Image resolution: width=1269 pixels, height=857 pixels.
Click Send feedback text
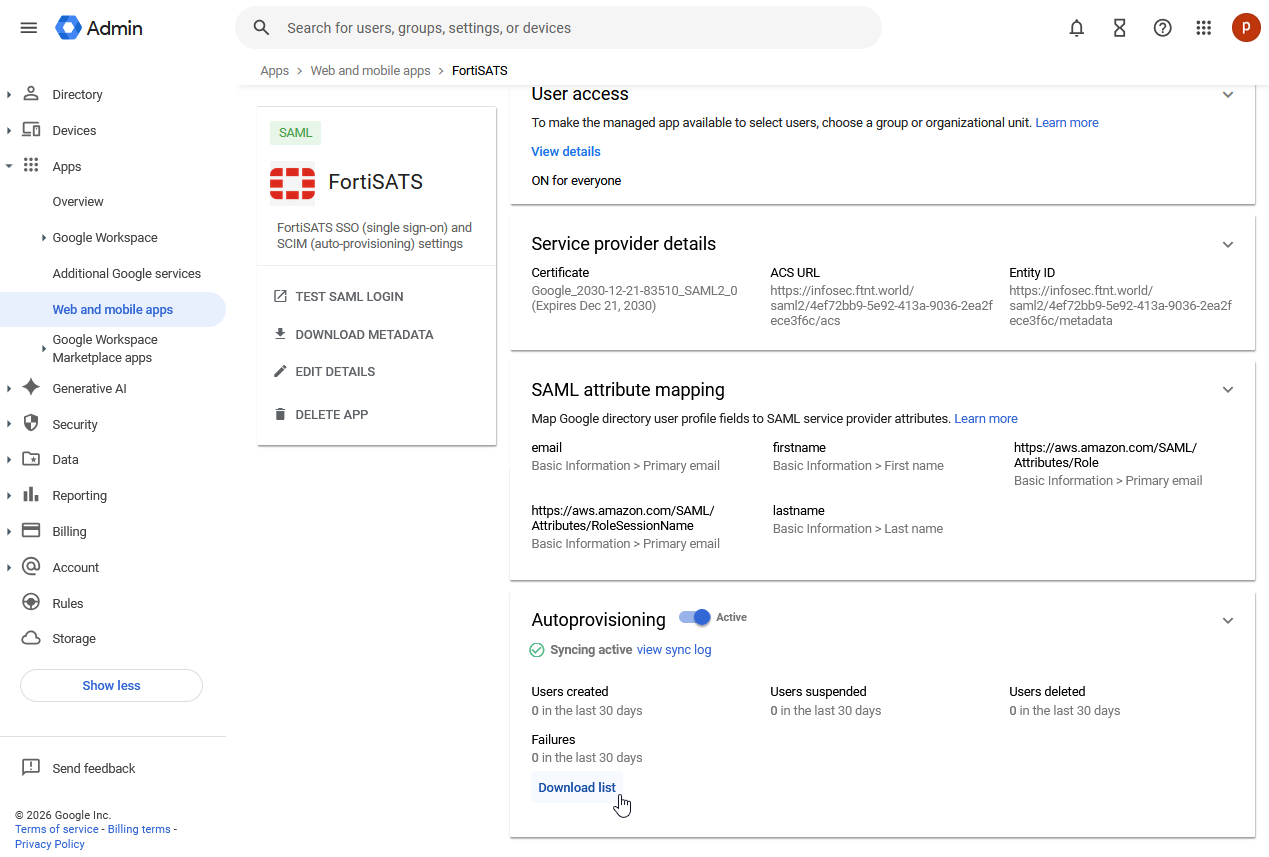pos(94,768)
